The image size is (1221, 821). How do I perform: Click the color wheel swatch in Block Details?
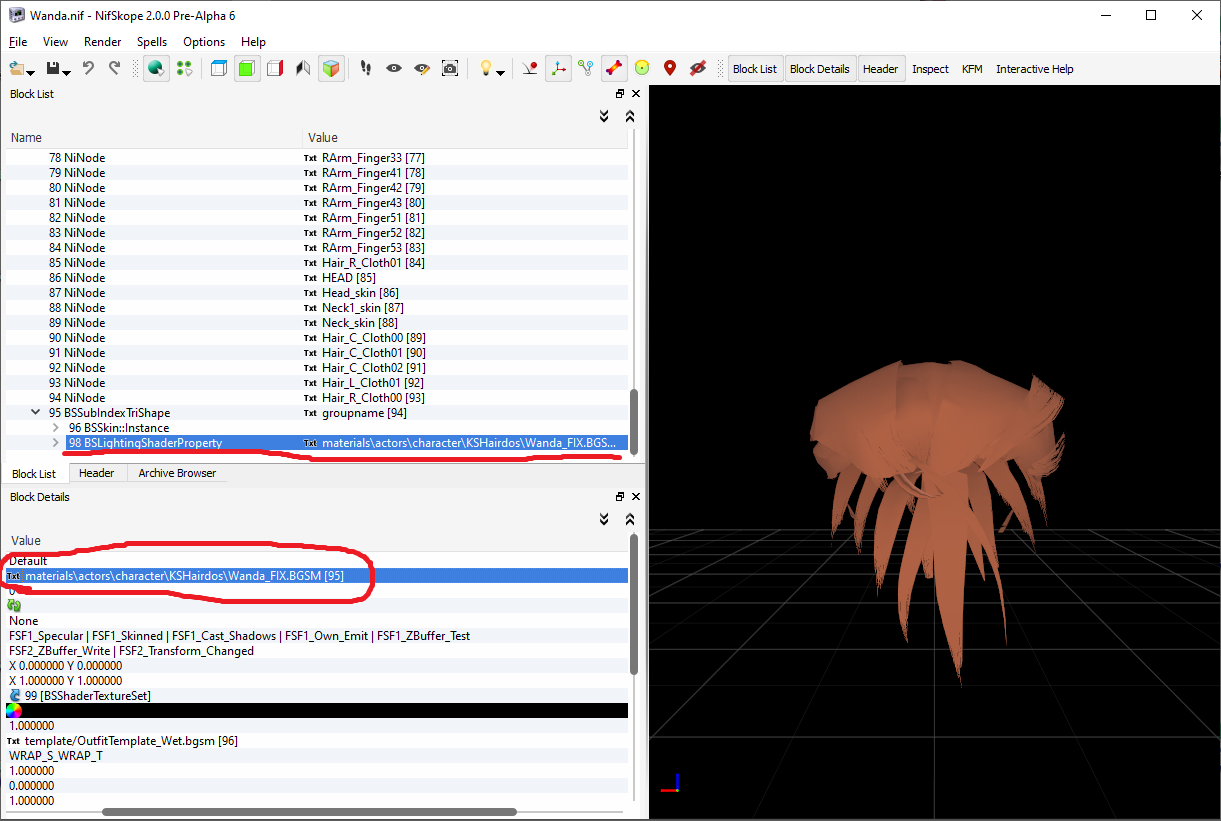[14, 711]
